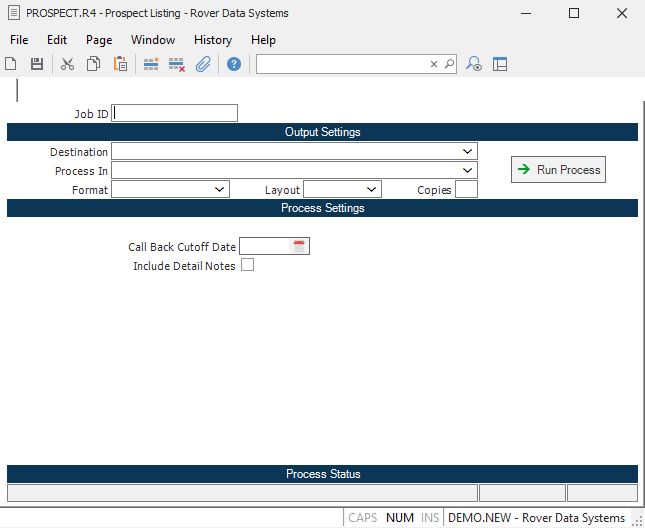Open the Window menu
The width and height of the screenshot is (645, 528).
(x=153, y=40)
